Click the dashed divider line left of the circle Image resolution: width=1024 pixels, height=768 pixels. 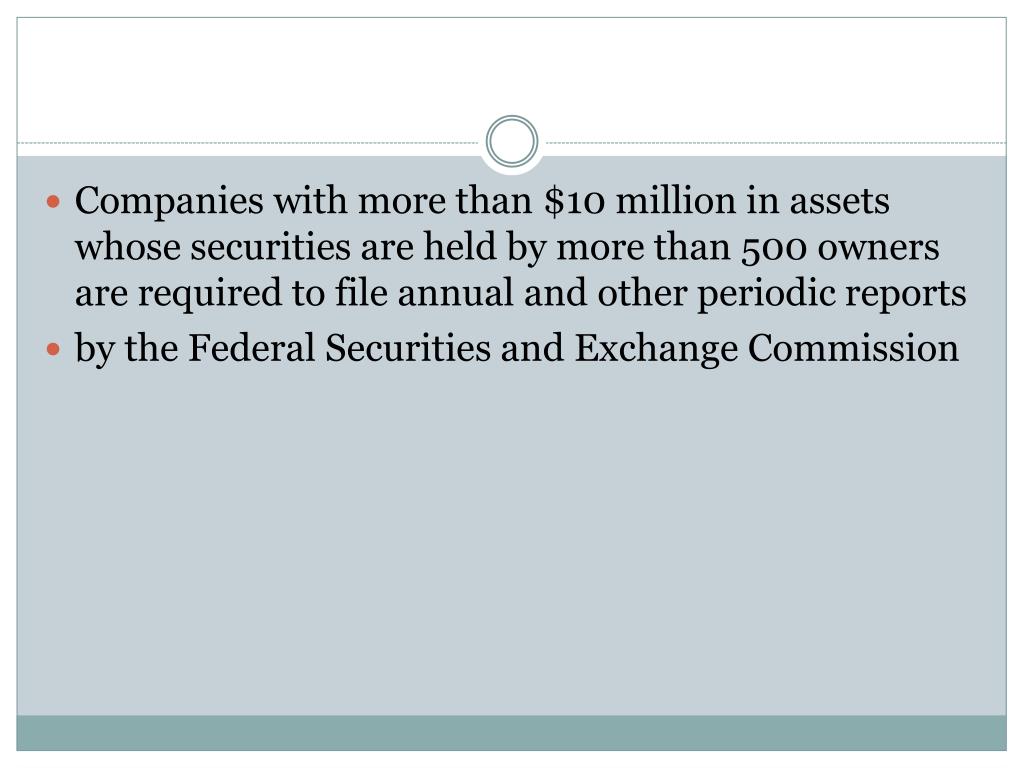point(248,142)
